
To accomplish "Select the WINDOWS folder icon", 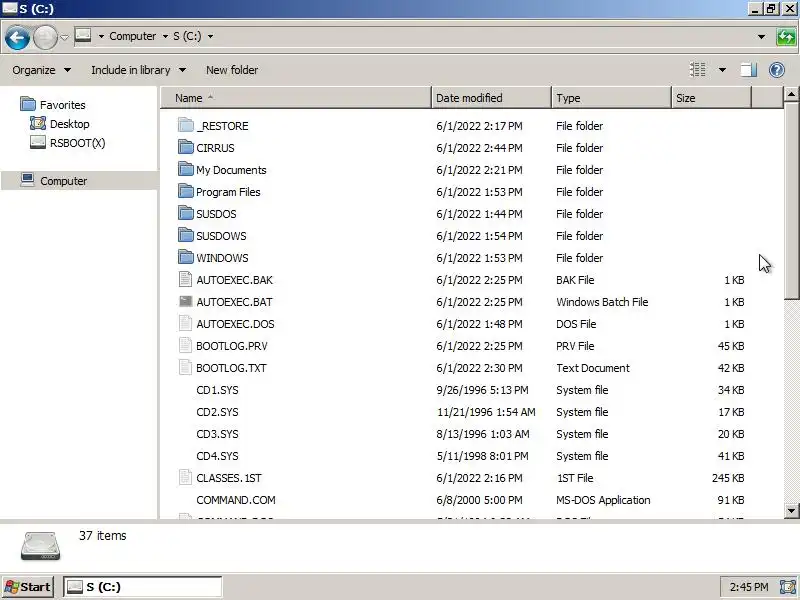I will (x=186, y=257).
